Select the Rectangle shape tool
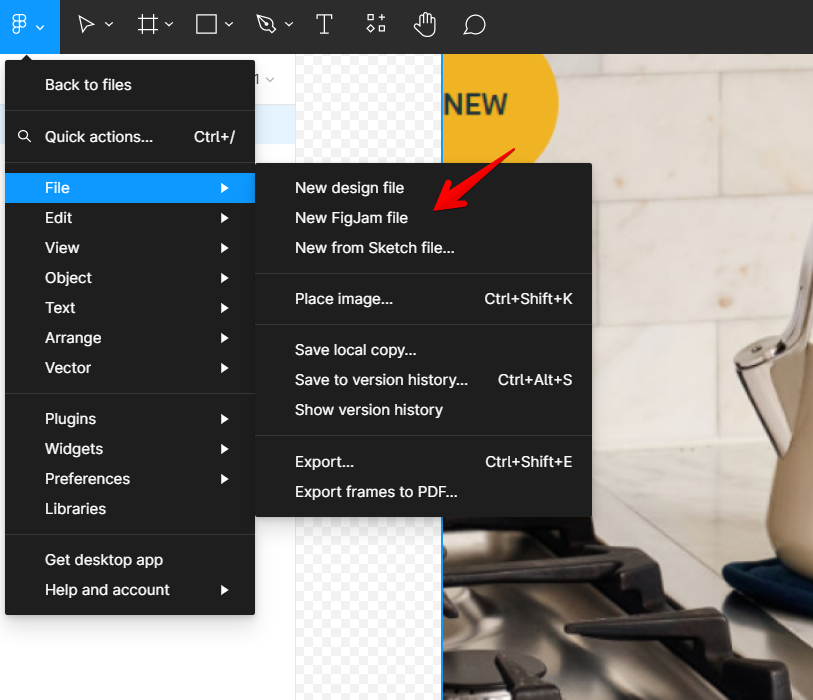The height and width of the screenshot is (700, 813). pyautogui.click(x=206, y=25)
